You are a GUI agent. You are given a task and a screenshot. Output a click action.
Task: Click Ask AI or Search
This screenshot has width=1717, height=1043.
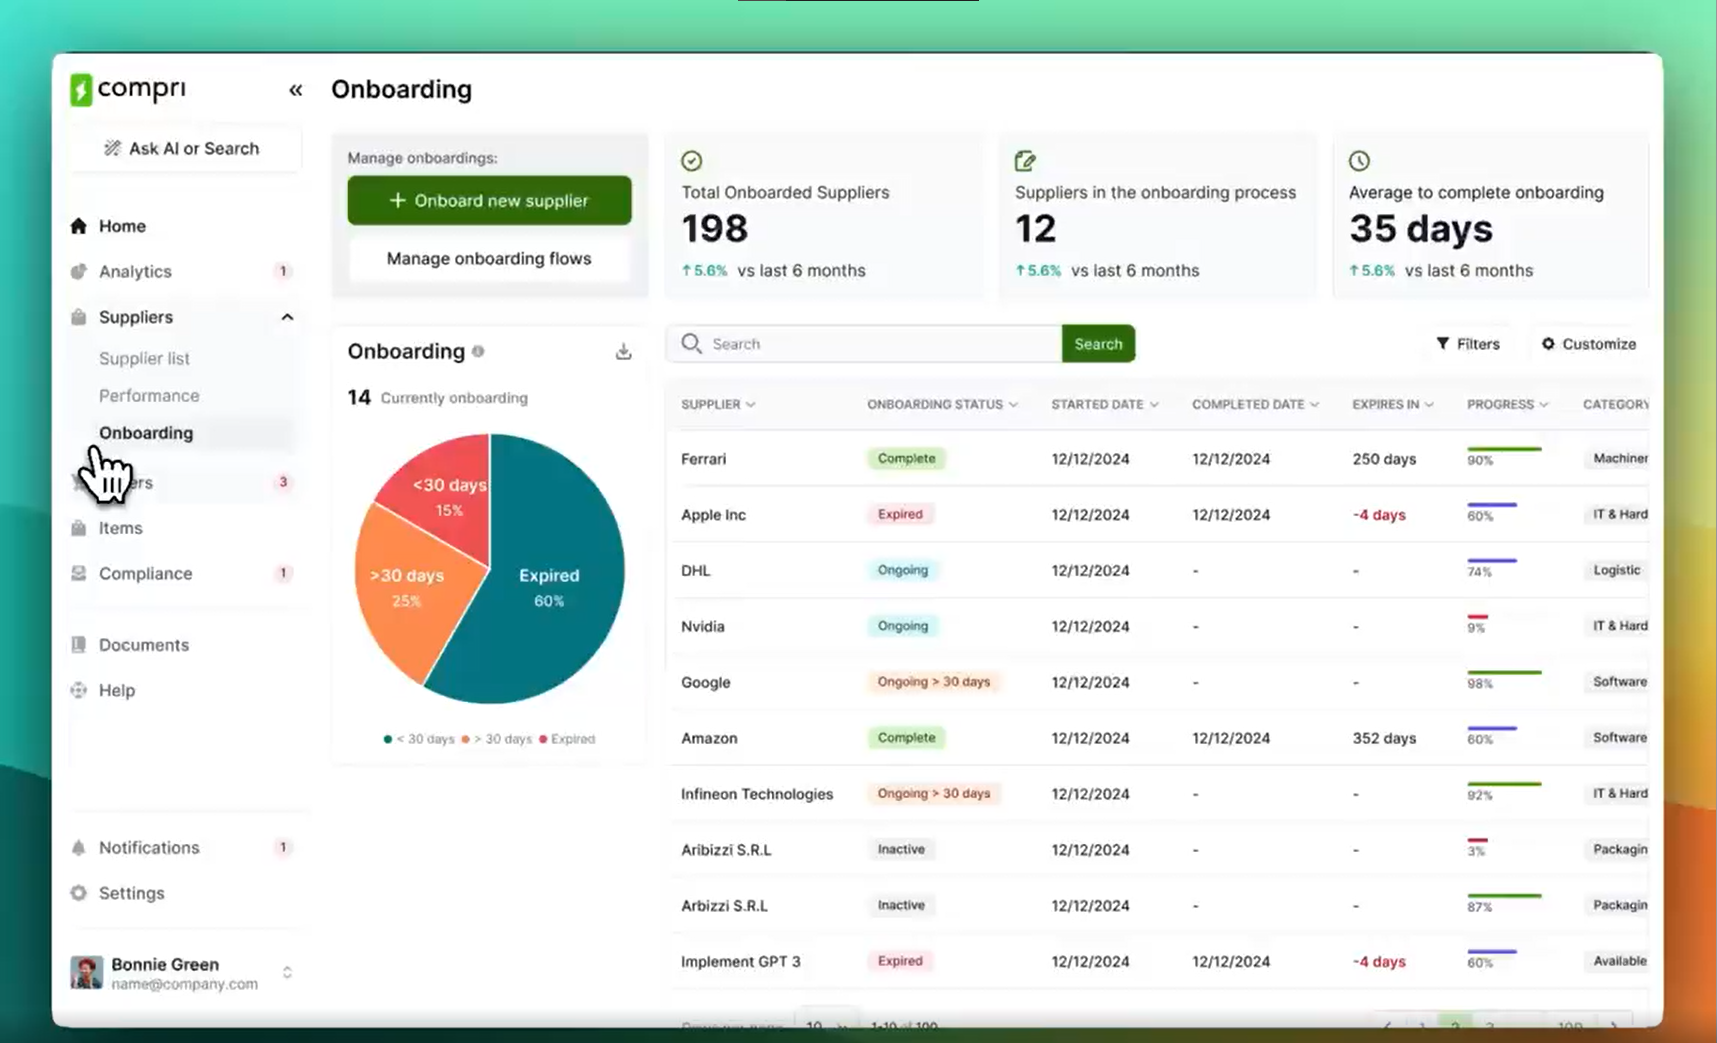185,148
